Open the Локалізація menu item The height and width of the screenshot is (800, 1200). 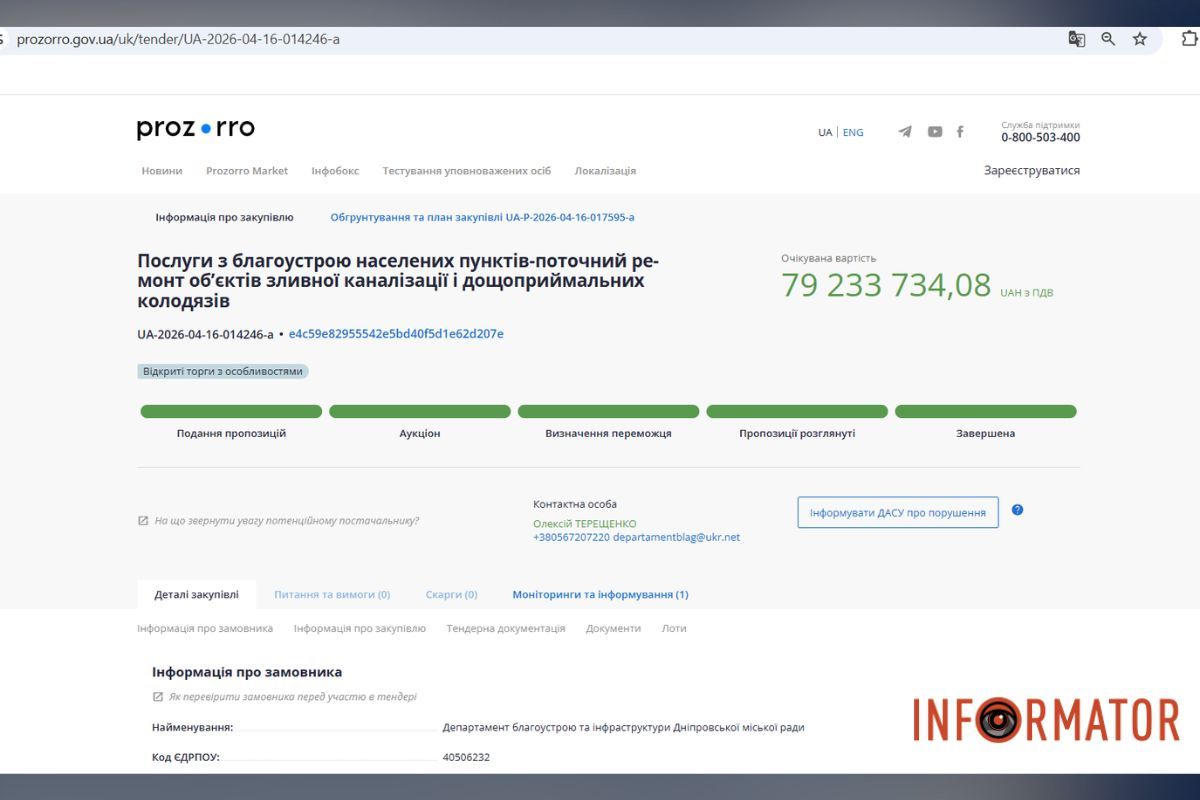pyautogui.click(x=605, y=171)
